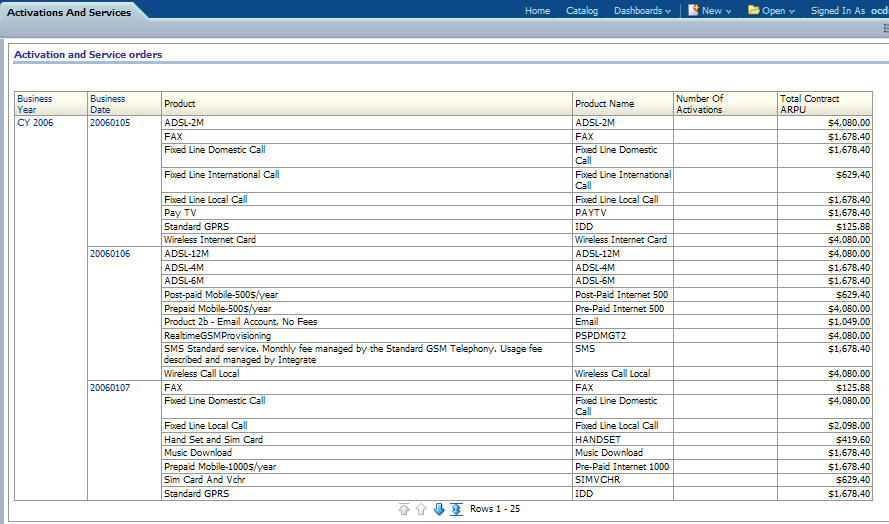Select Wireless Internet Card product cell
Viewport: 889px width, 524px height.
tap(367, 239)
